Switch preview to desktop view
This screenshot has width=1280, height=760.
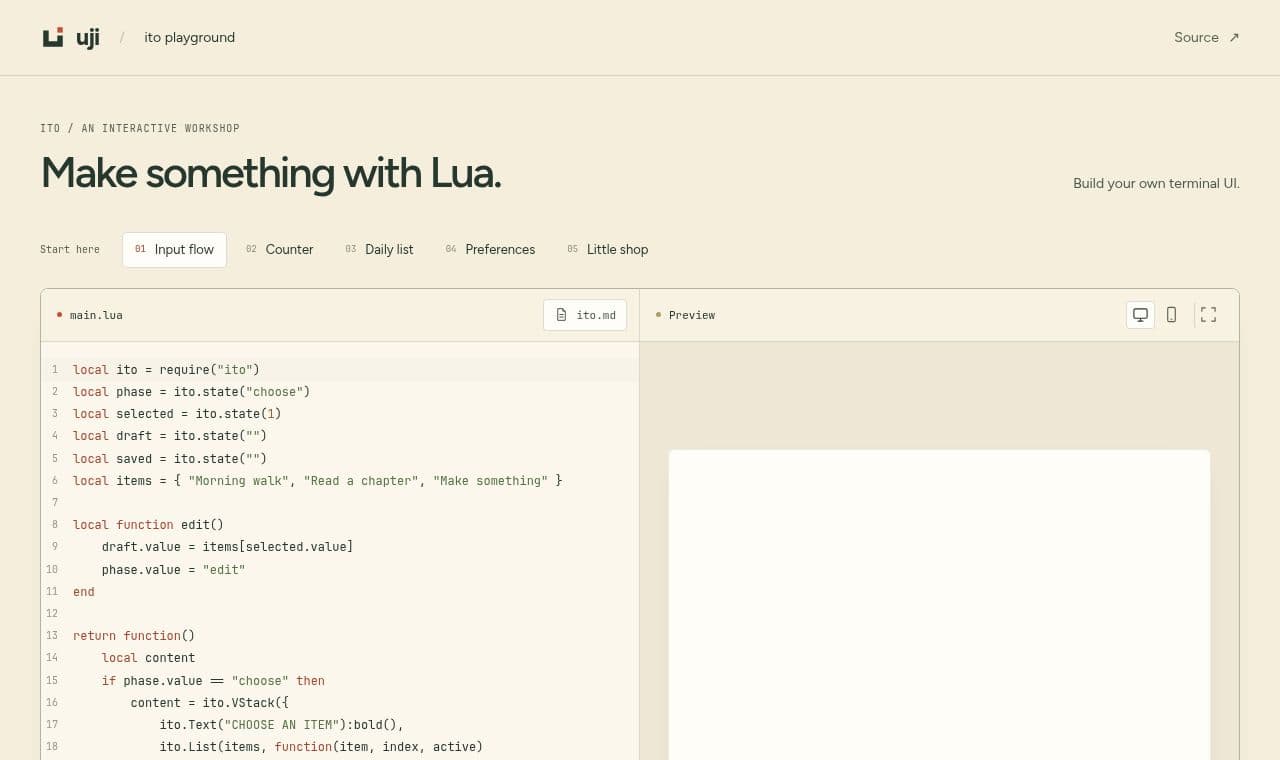point(1140,315)
